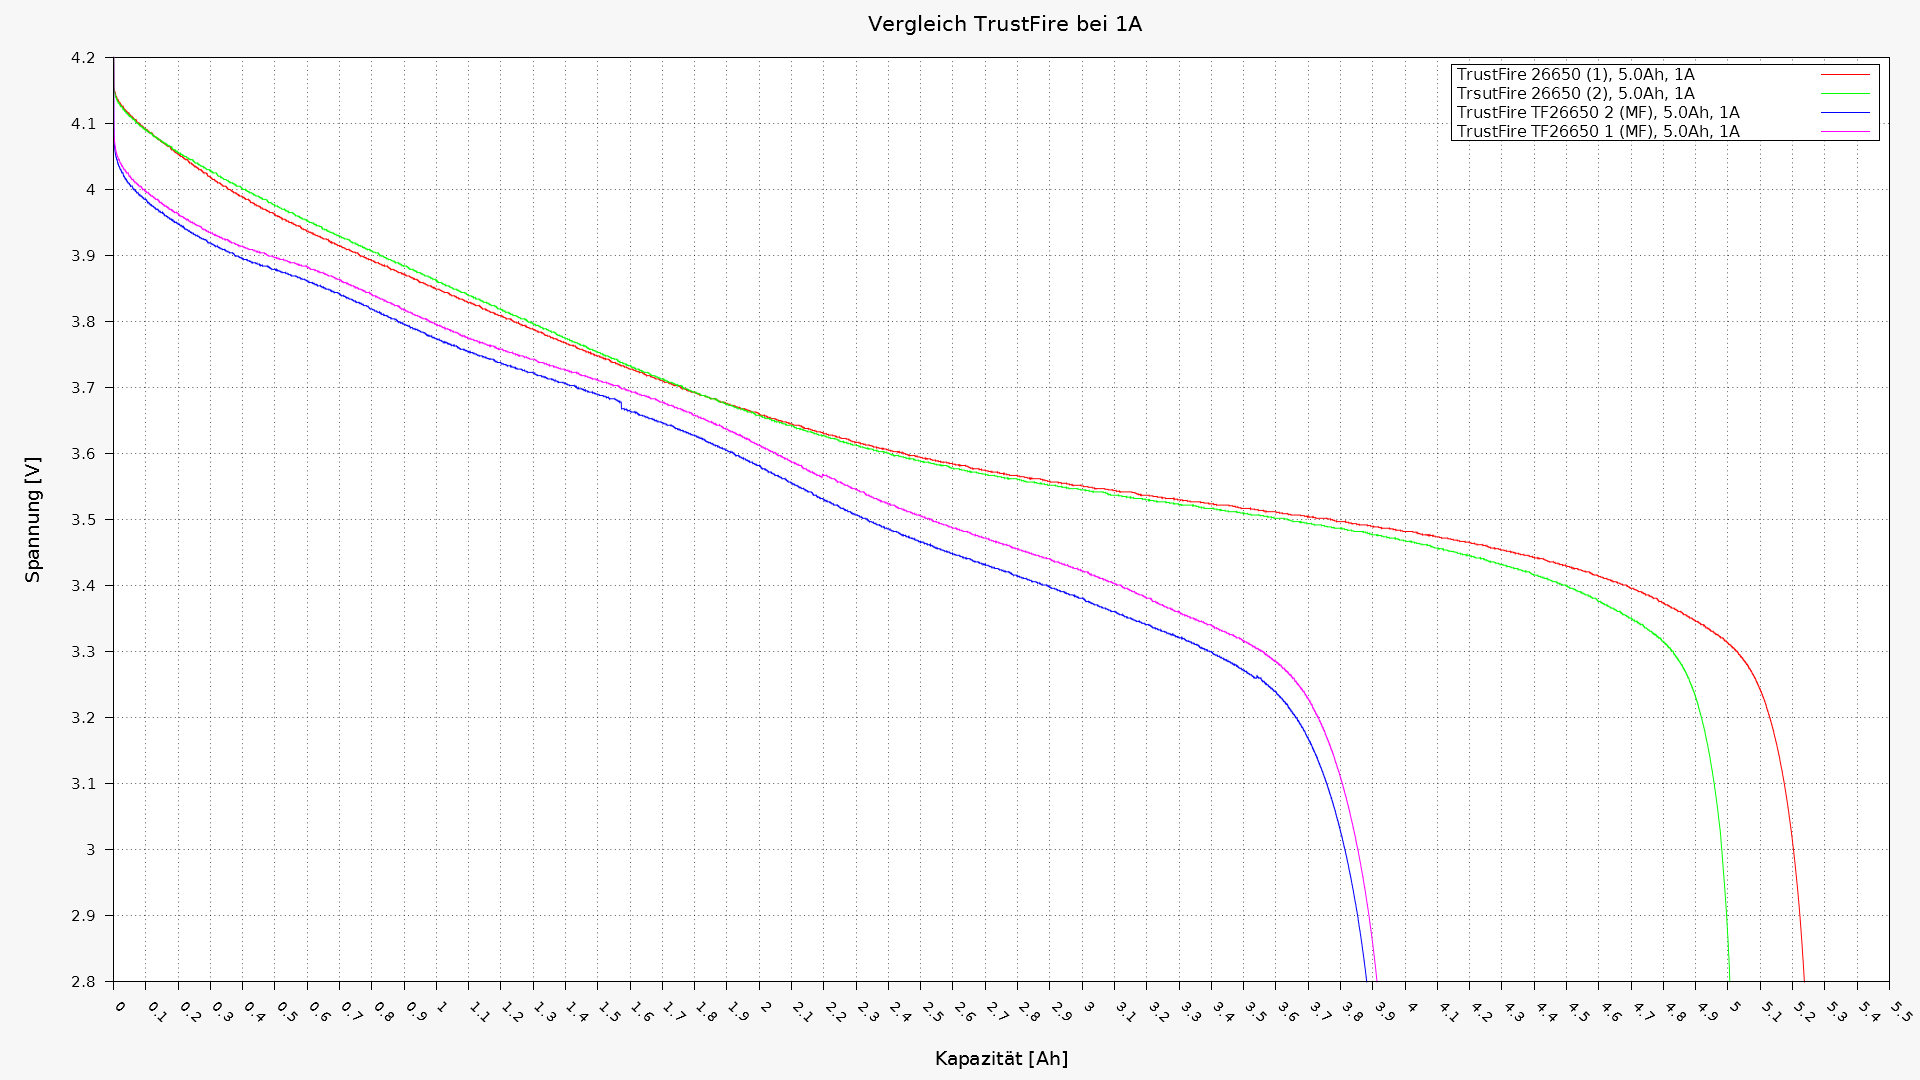Click Kapazität axis tick label "1.6"
The image size is (1920, 1080).
(x=641, y=1012)
